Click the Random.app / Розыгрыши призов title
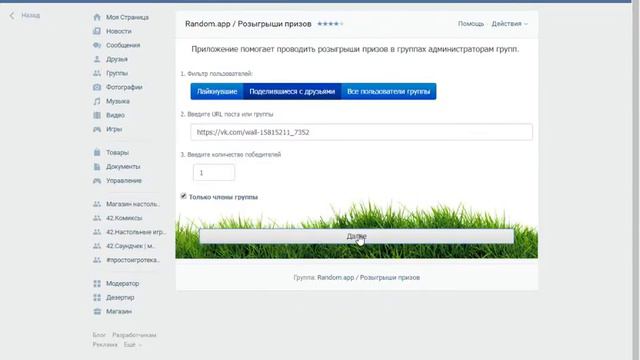The height and width of the screenshot is (360, 640). tap(248, 24)
